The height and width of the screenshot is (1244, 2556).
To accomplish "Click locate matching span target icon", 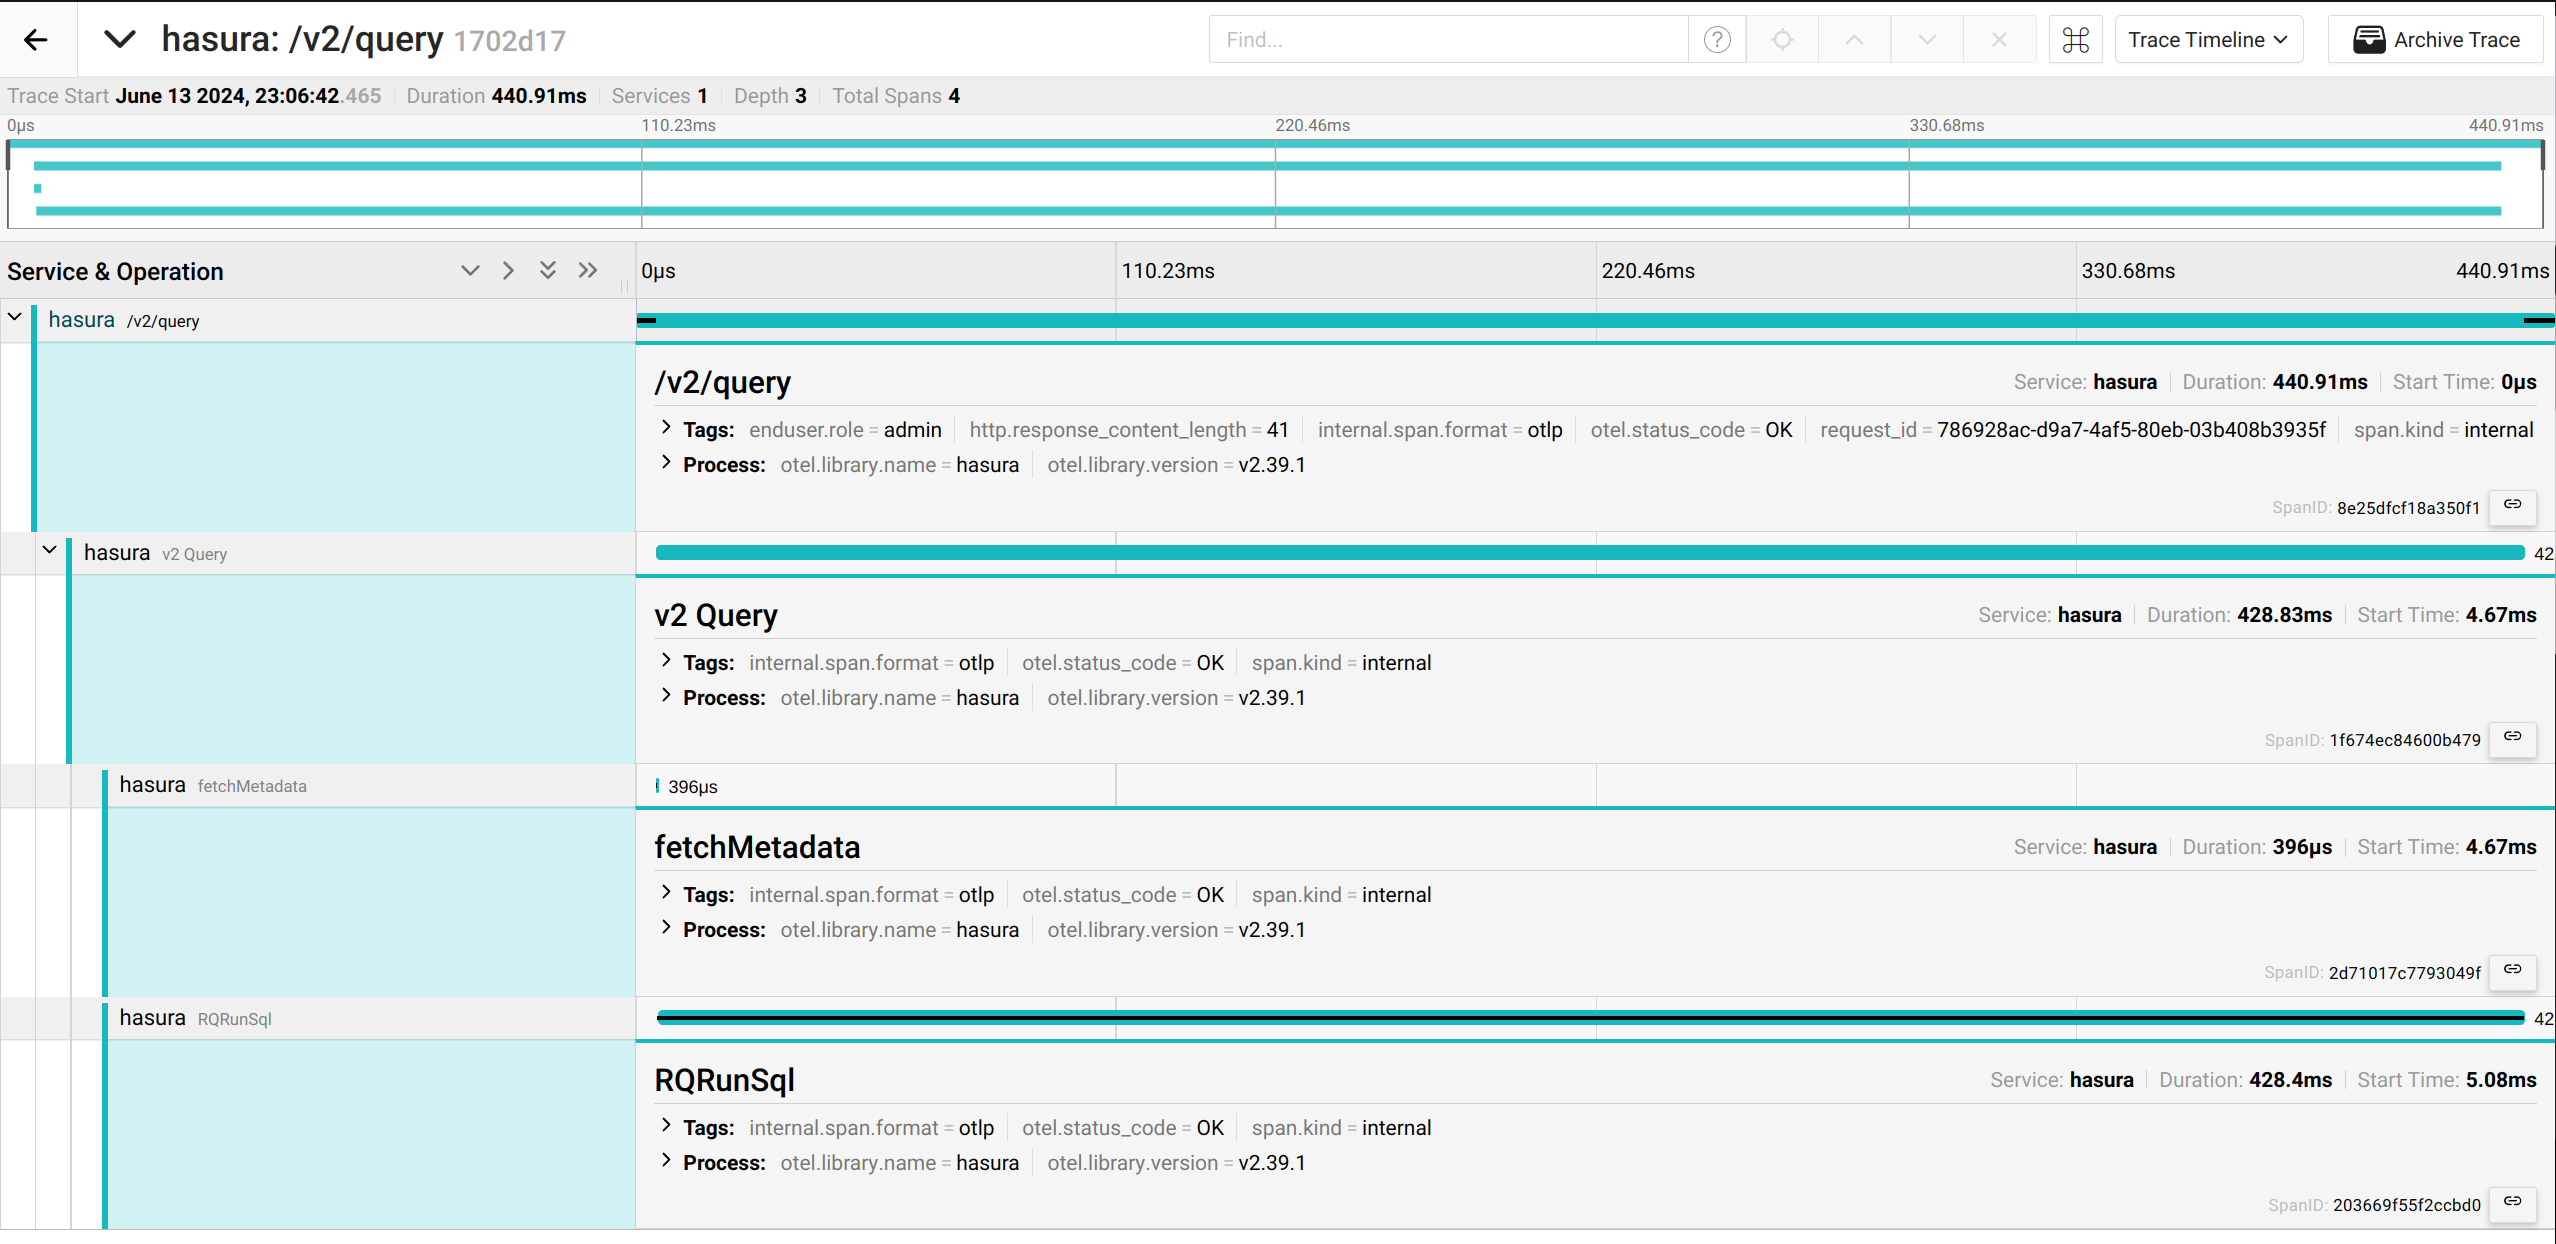I will coord(1782,40).
